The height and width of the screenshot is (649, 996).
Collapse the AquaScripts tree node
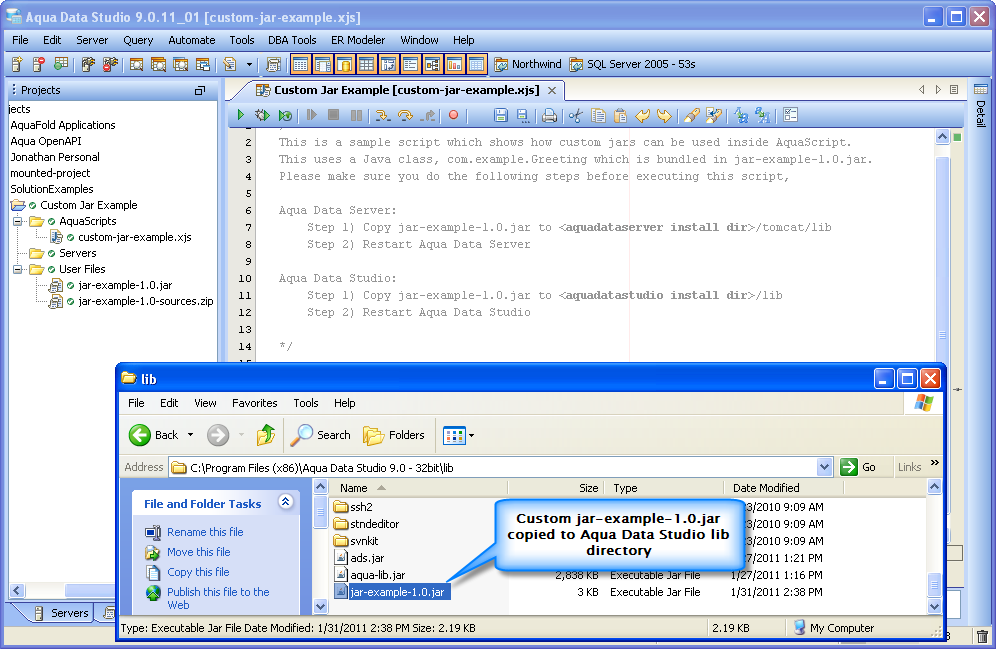pos(17,221)
